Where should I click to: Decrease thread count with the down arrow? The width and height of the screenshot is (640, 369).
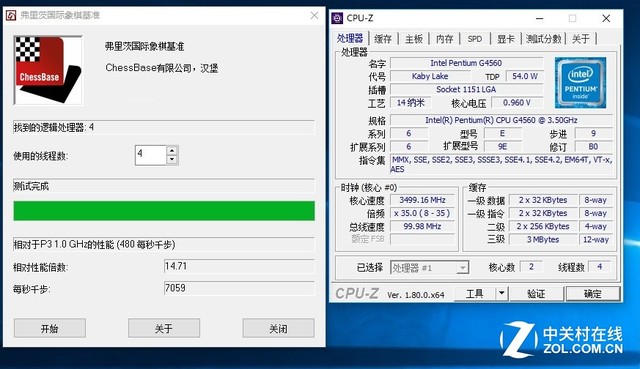coord(172,160)
